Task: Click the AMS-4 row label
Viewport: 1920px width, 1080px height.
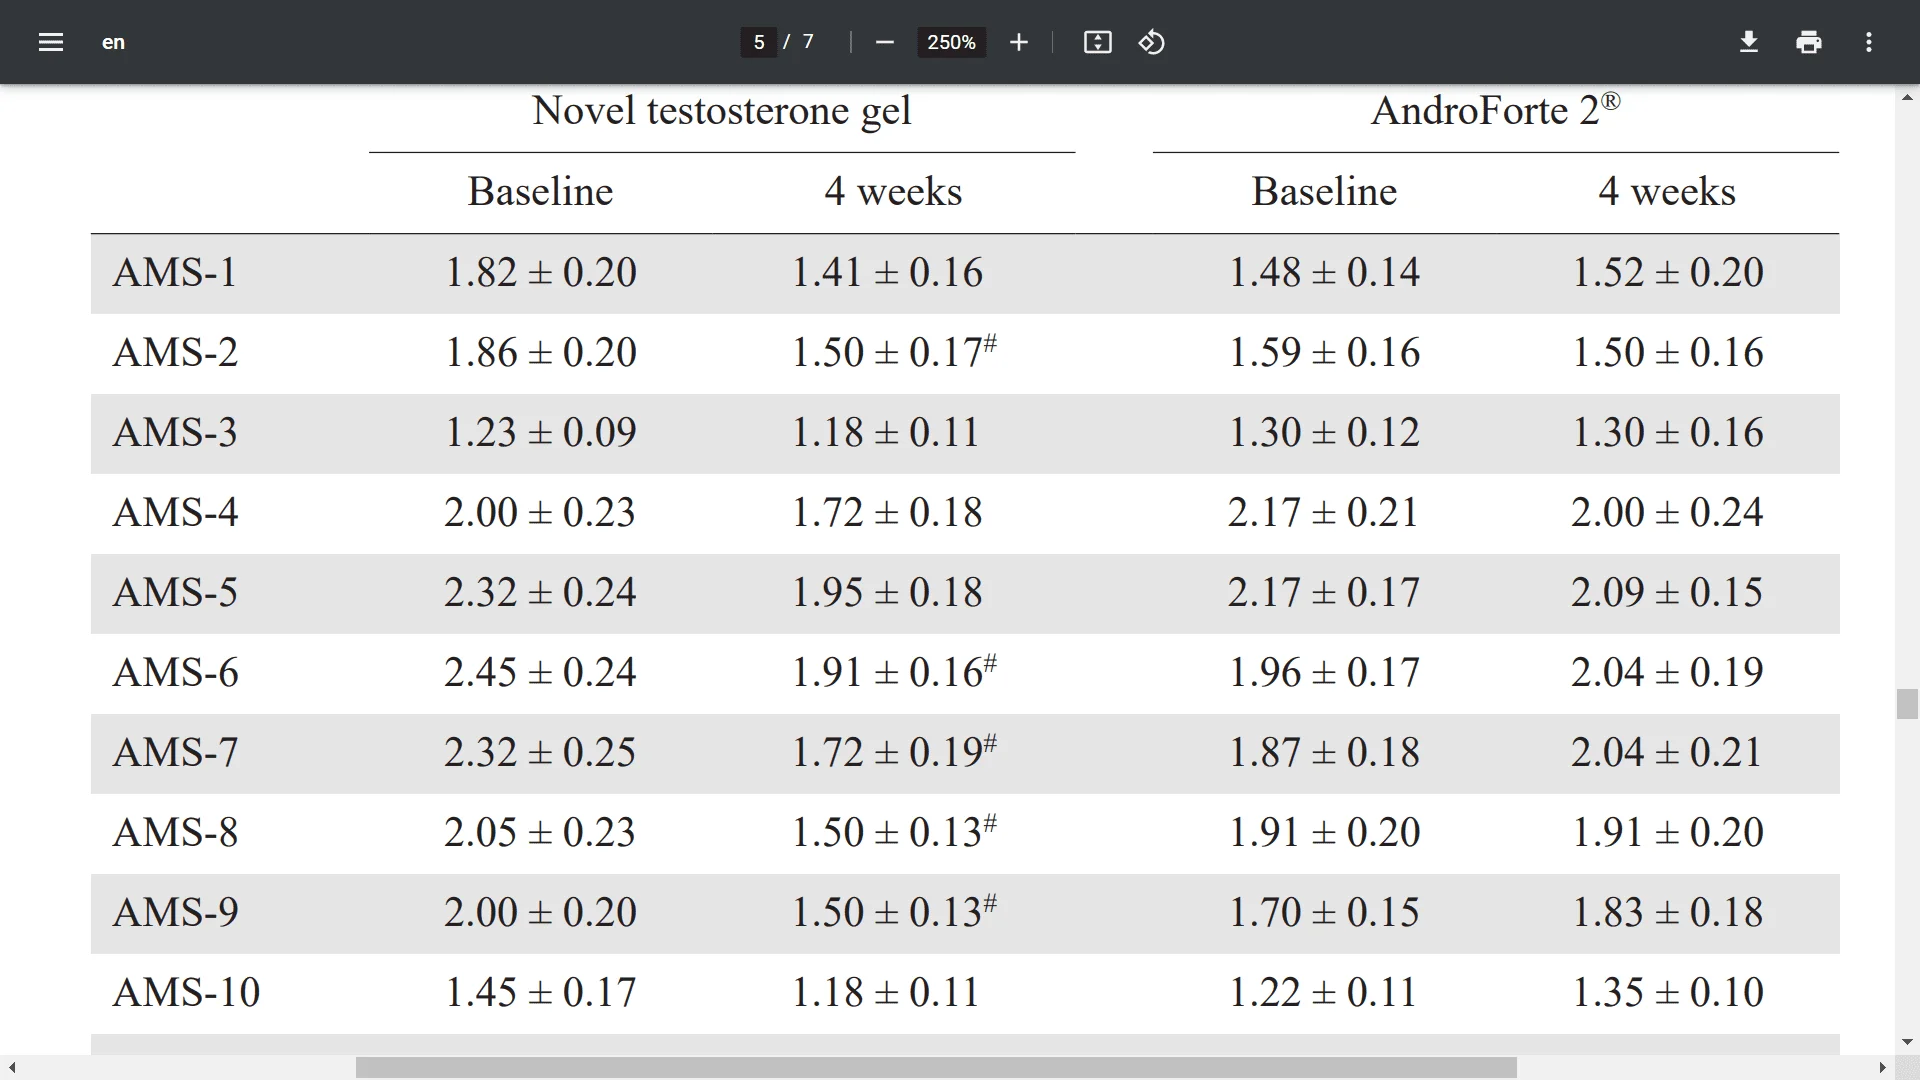Action: pos(175,512)
